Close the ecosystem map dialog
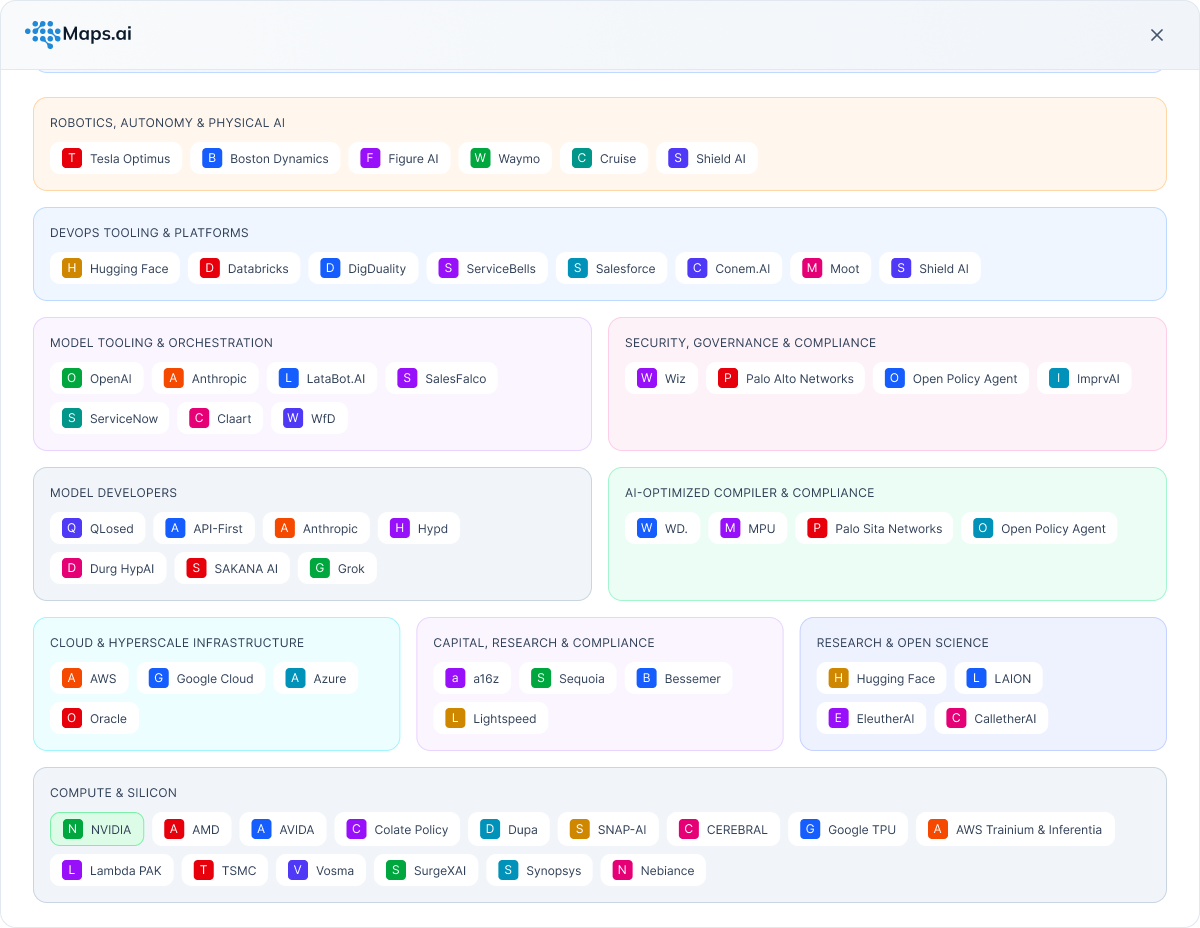This screenshot has height=928, width=1200. [x=1157, y=35]
